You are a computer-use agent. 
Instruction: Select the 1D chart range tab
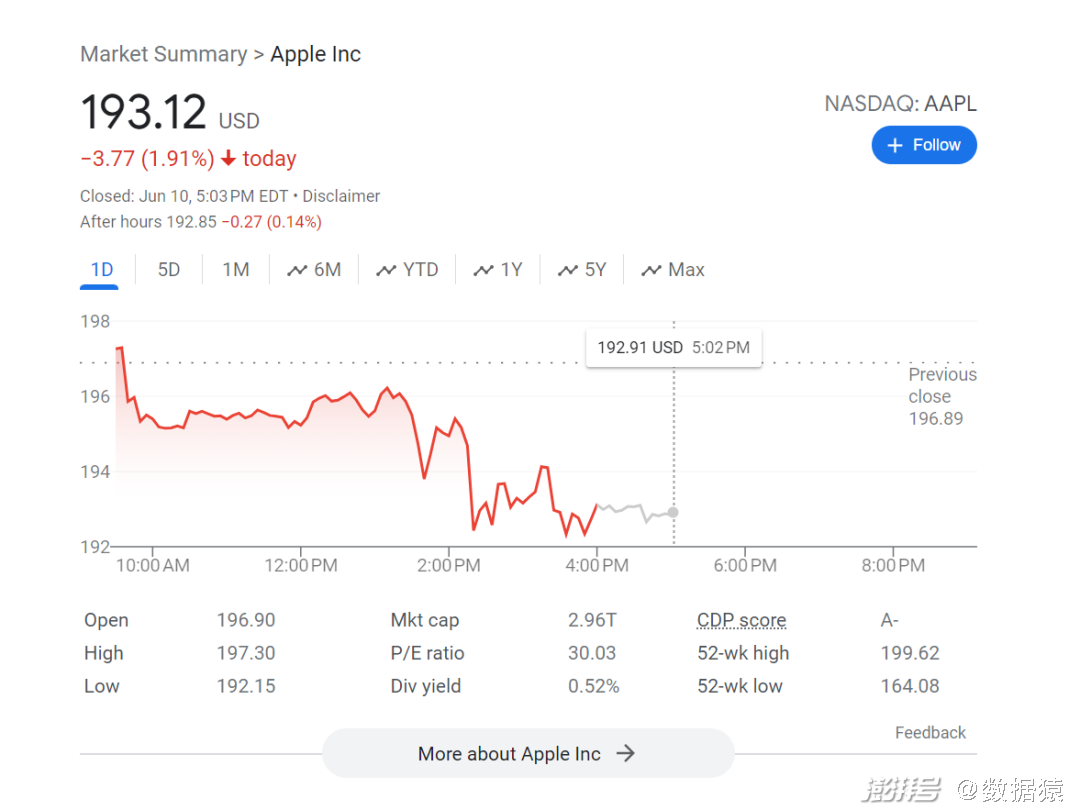[101, 270]
